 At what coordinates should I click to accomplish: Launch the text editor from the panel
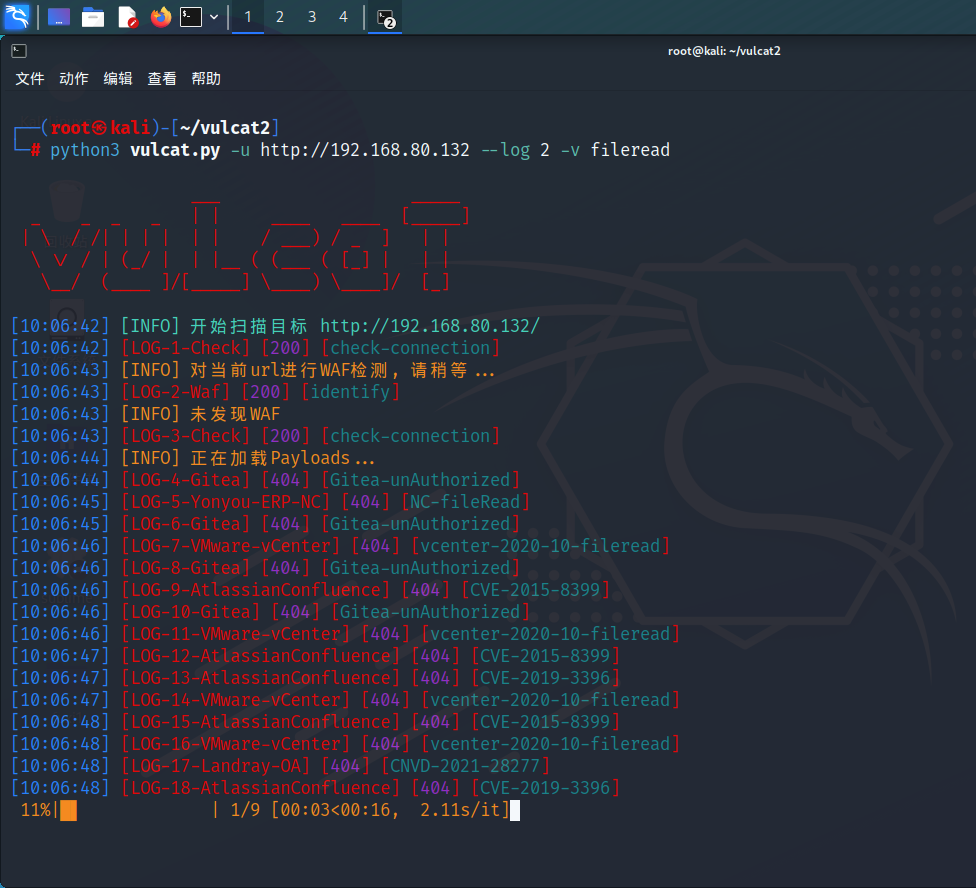coord(127,17)
